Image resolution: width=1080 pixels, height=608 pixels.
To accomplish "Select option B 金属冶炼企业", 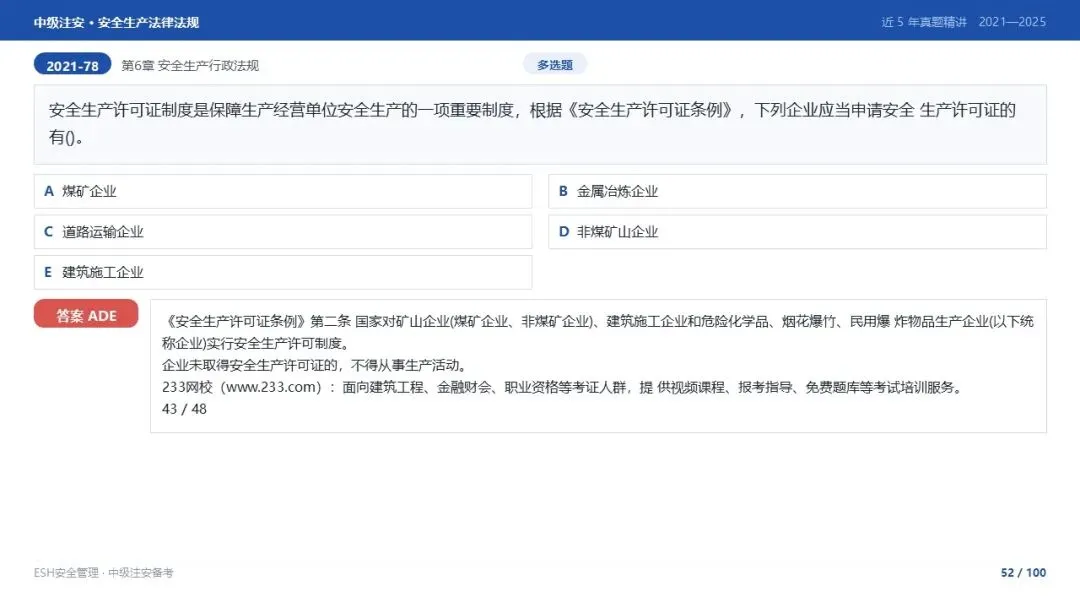I will (x=797, y=191).
